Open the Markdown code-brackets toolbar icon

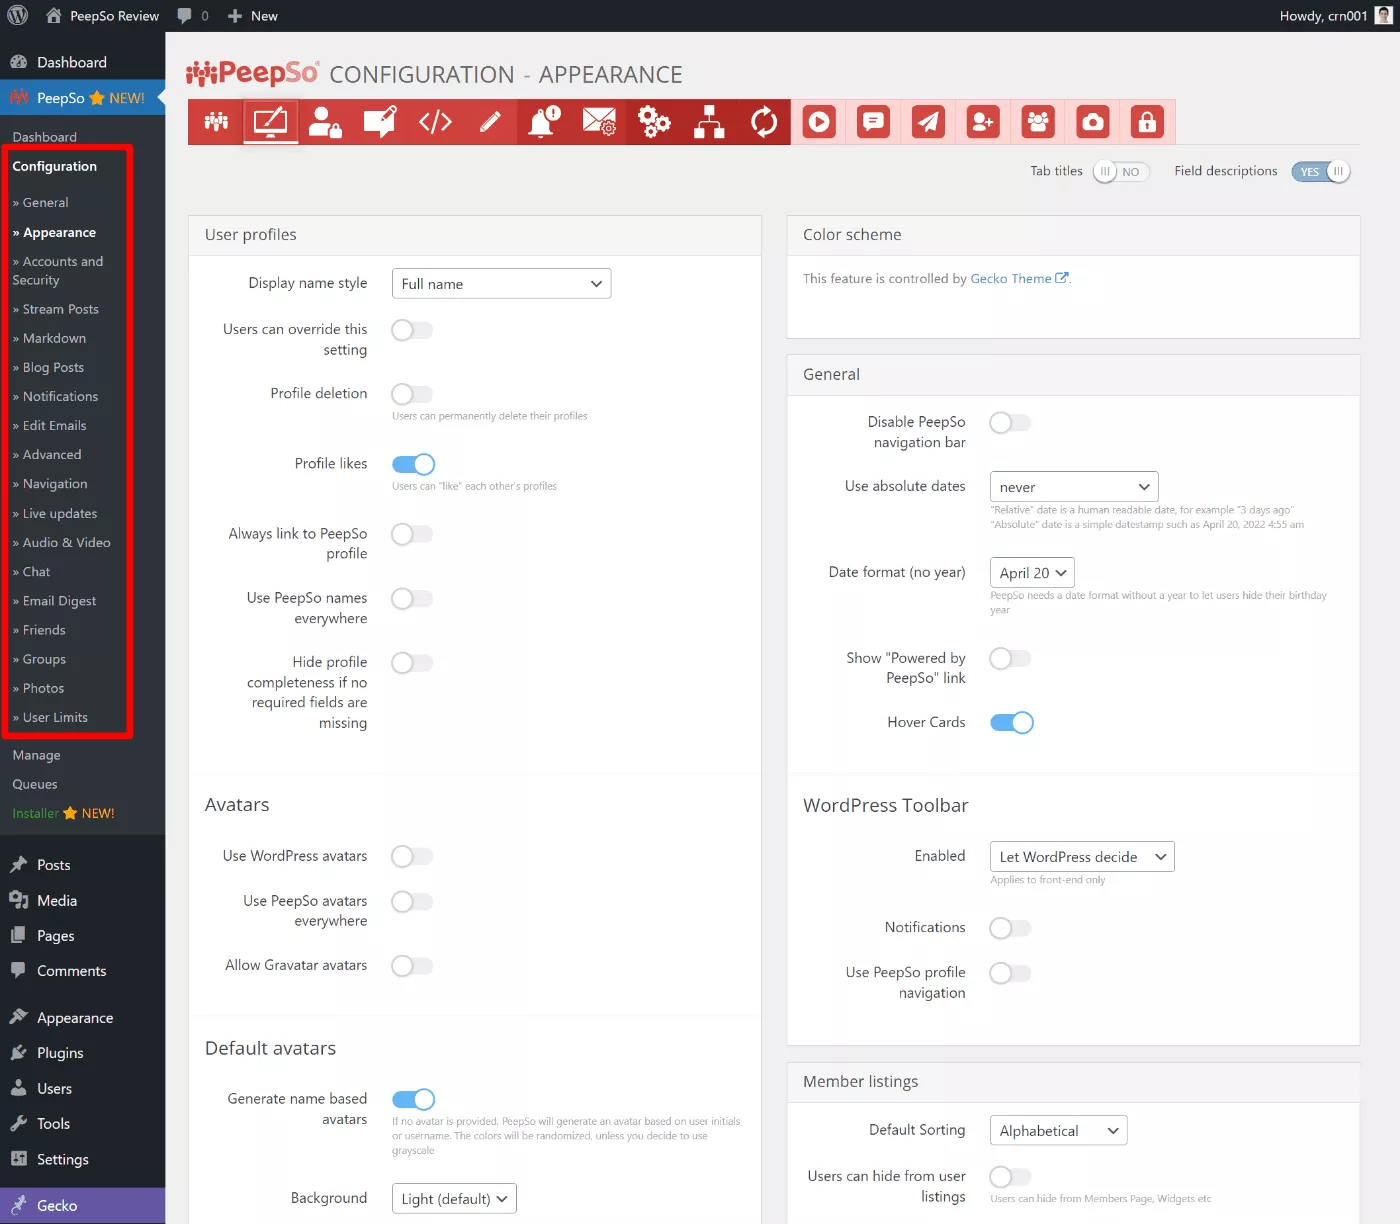click(x=435, y=122)
